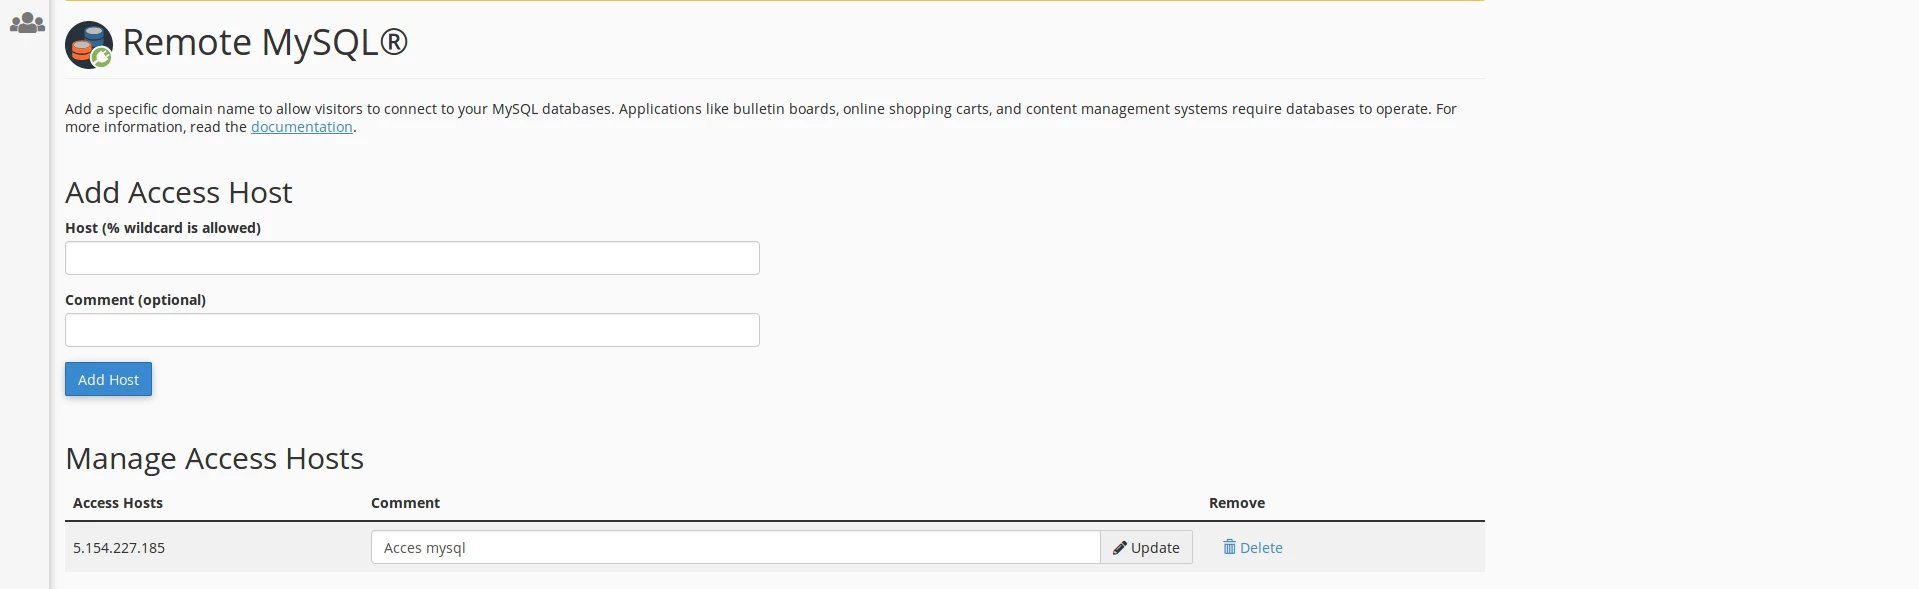
Task: Click the trash can icon beside Delete
Action: coord(1229,547)
